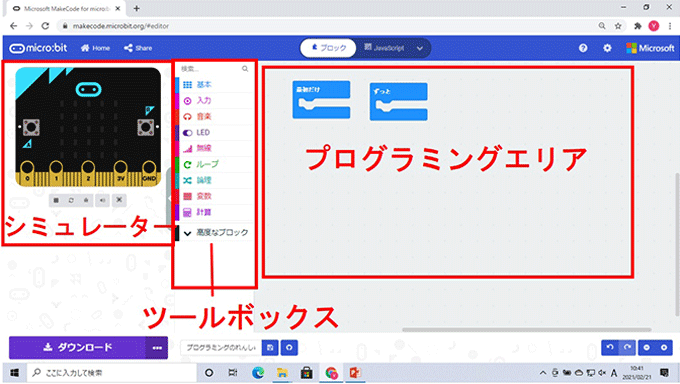The height and width of the screenshot is (384, 680).
Task: Collapse the simulator panel with the side arrow
Action: coord(170,198)
